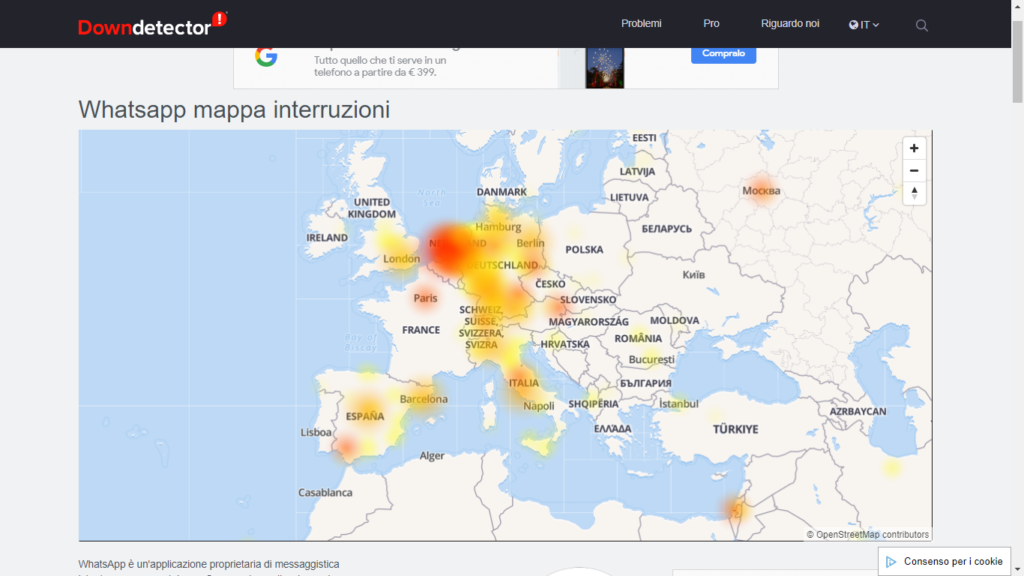Click the POLSKA country label
1024x576 pixels.
point(584,249)
